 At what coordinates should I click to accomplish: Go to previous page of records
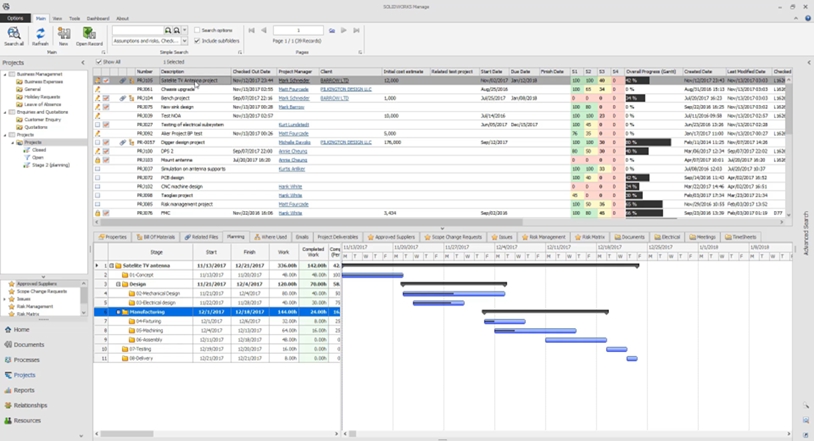click(264, 31)
